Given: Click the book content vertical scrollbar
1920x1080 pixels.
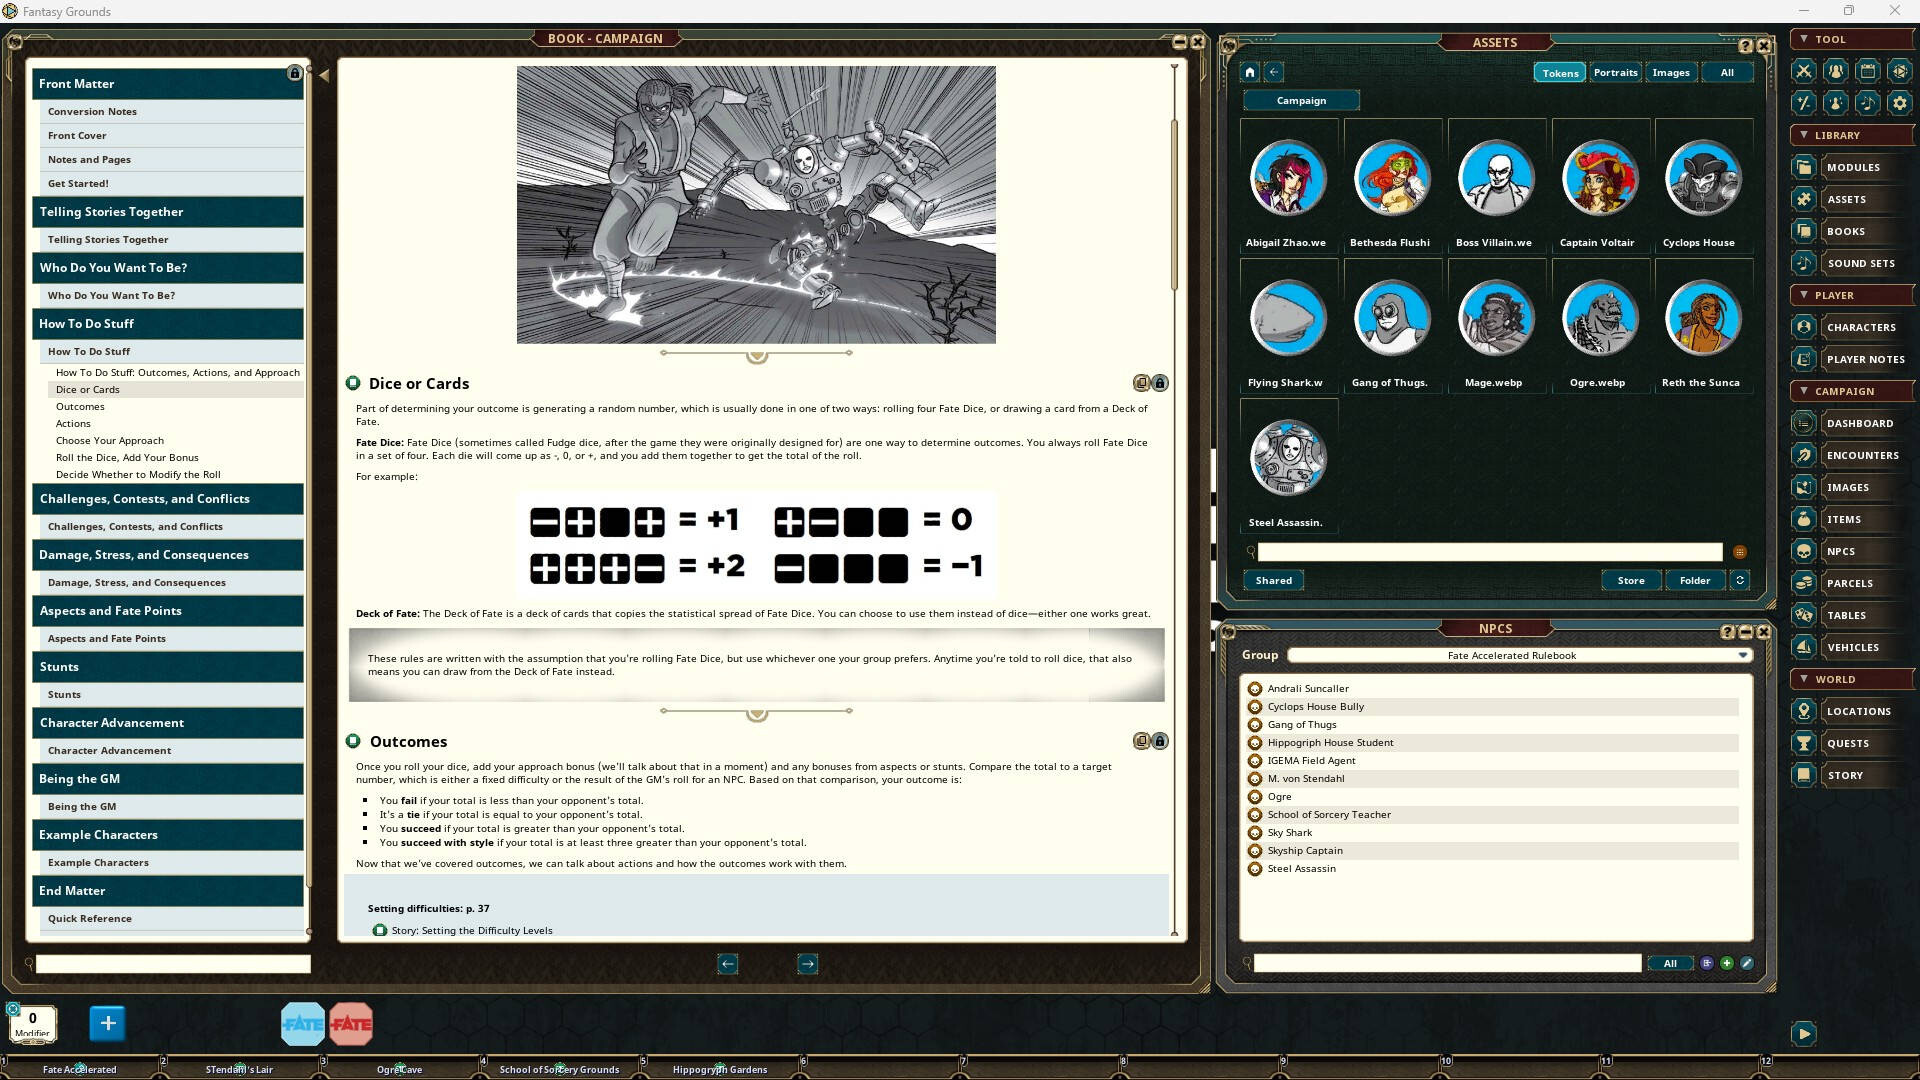Looking at the screenshot, I should 1174,205.
